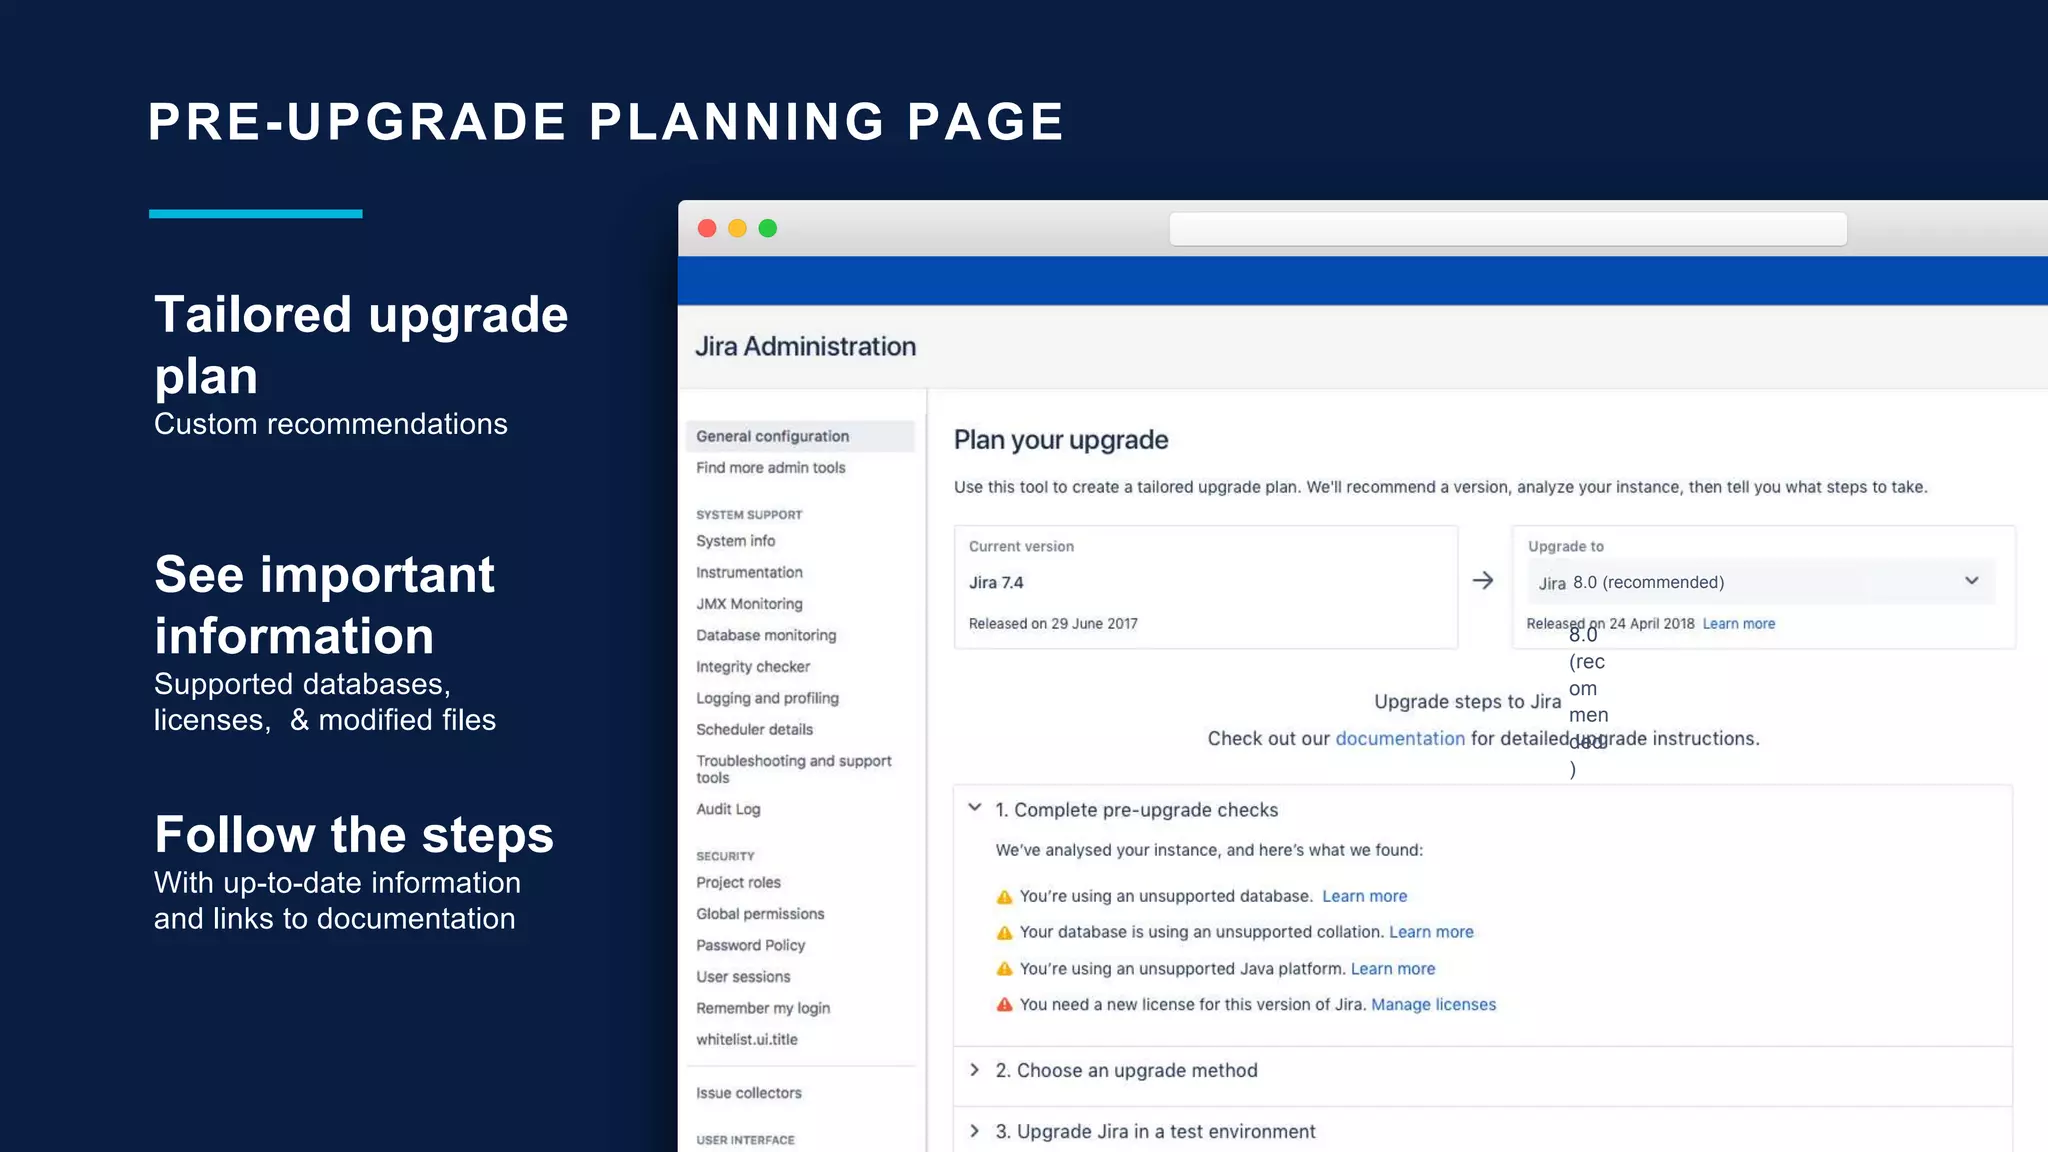
Task: Click Learn more for unsupported collation
Action: 1431,932
